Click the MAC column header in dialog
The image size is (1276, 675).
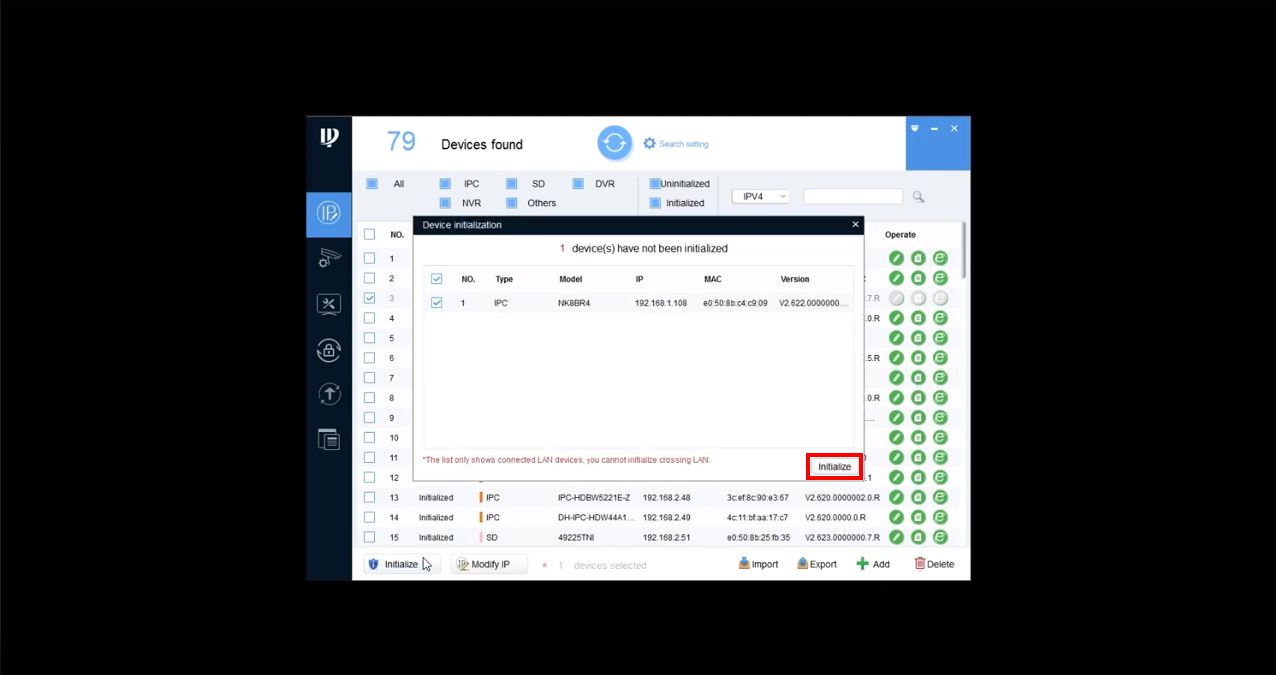pos(712,279)
